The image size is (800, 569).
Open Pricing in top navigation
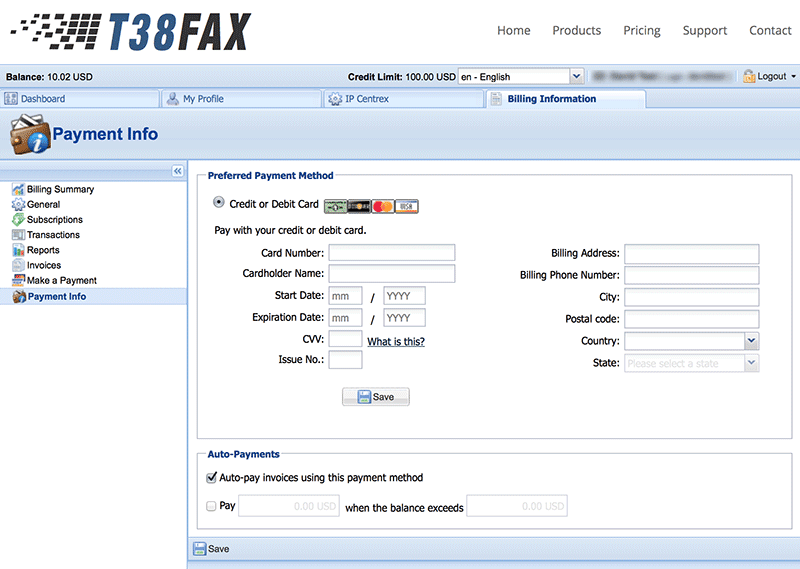[642, 31]
